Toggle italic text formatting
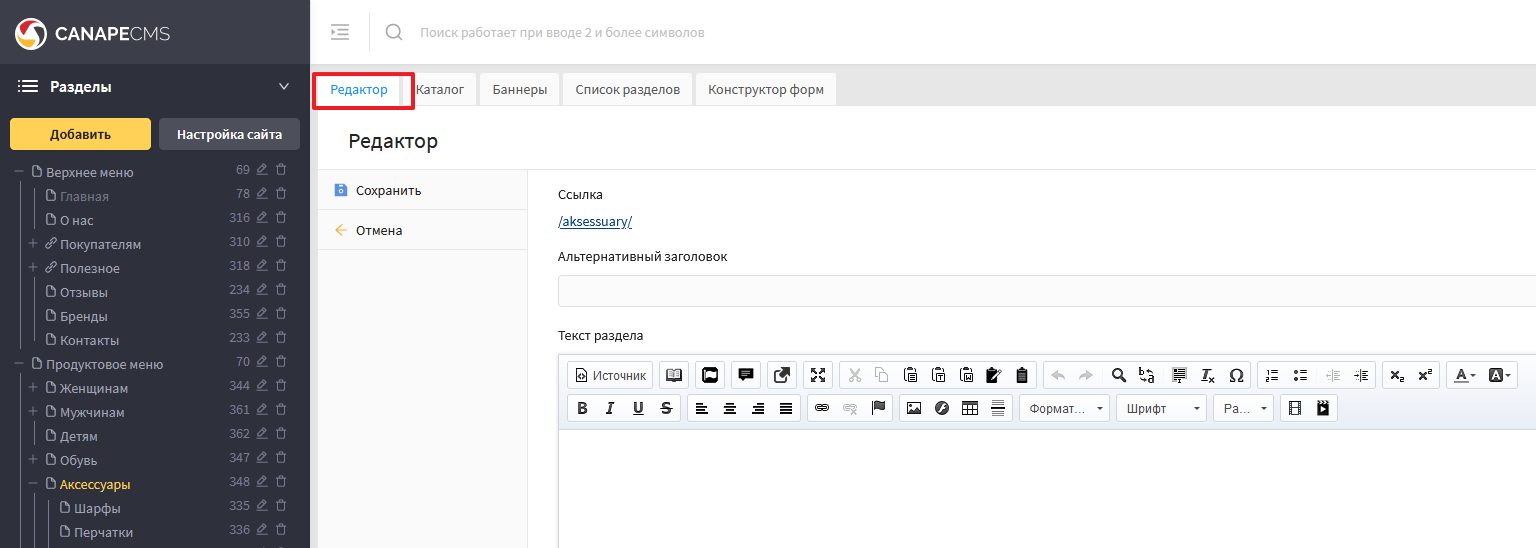The image size is (1536, 548). [610, 408]
